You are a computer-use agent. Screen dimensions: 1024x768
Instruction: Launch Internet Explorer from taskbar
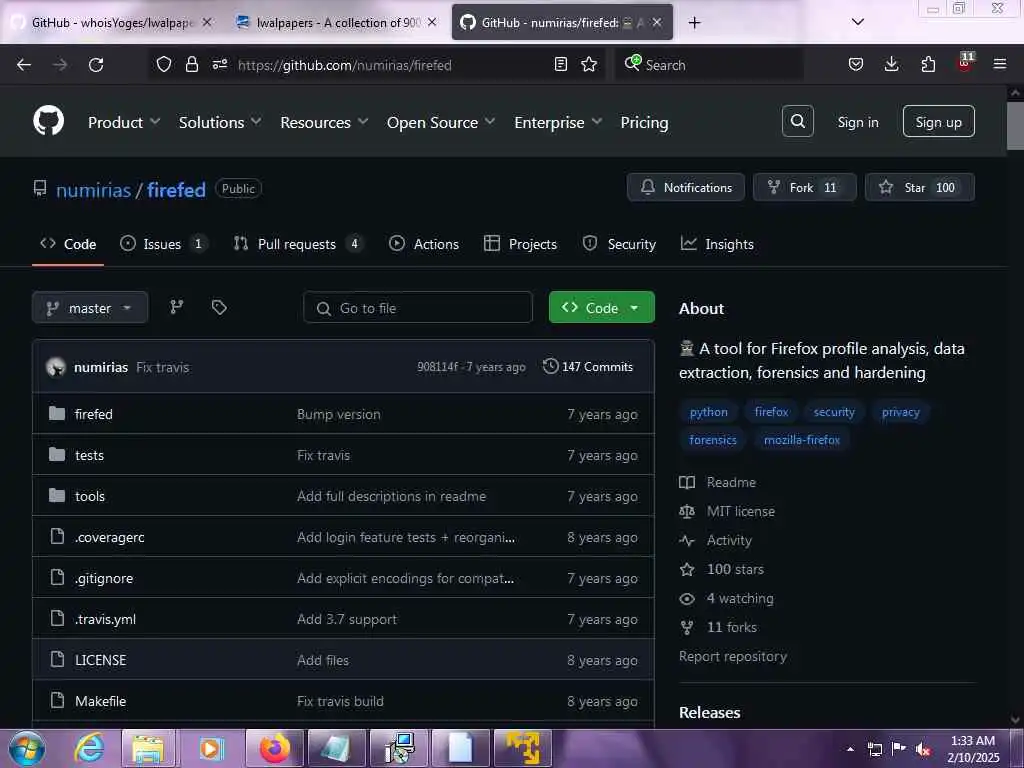coord(89,748)
